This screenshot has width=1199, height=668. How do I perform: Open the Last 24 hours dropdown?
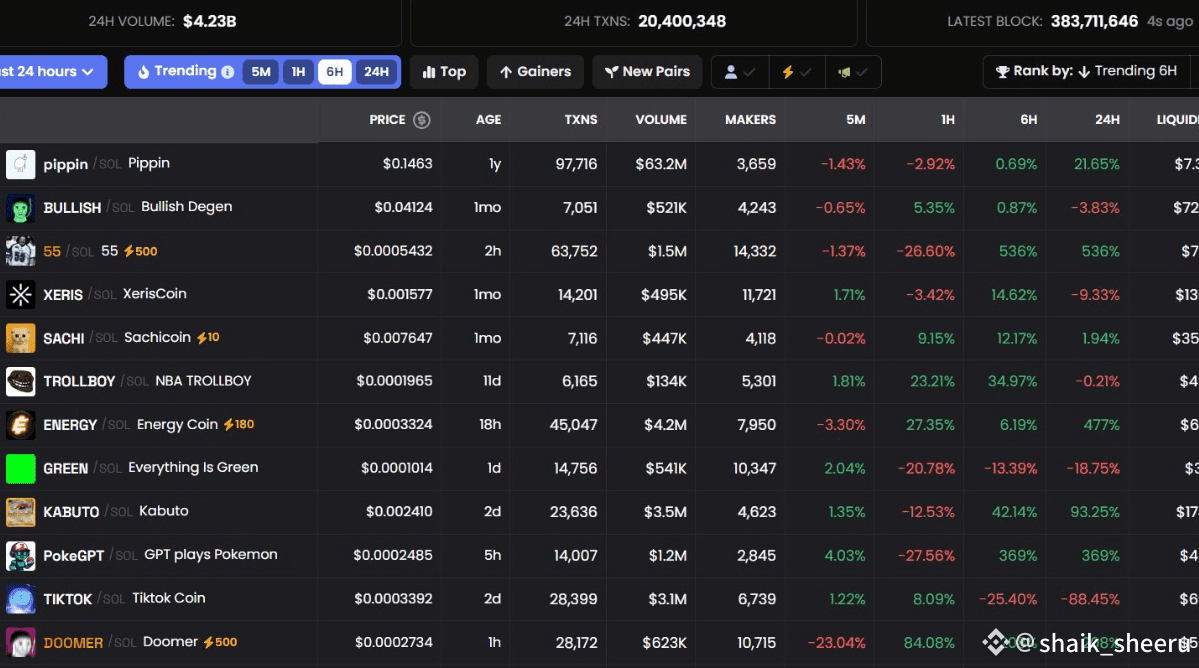coord(50,72)
